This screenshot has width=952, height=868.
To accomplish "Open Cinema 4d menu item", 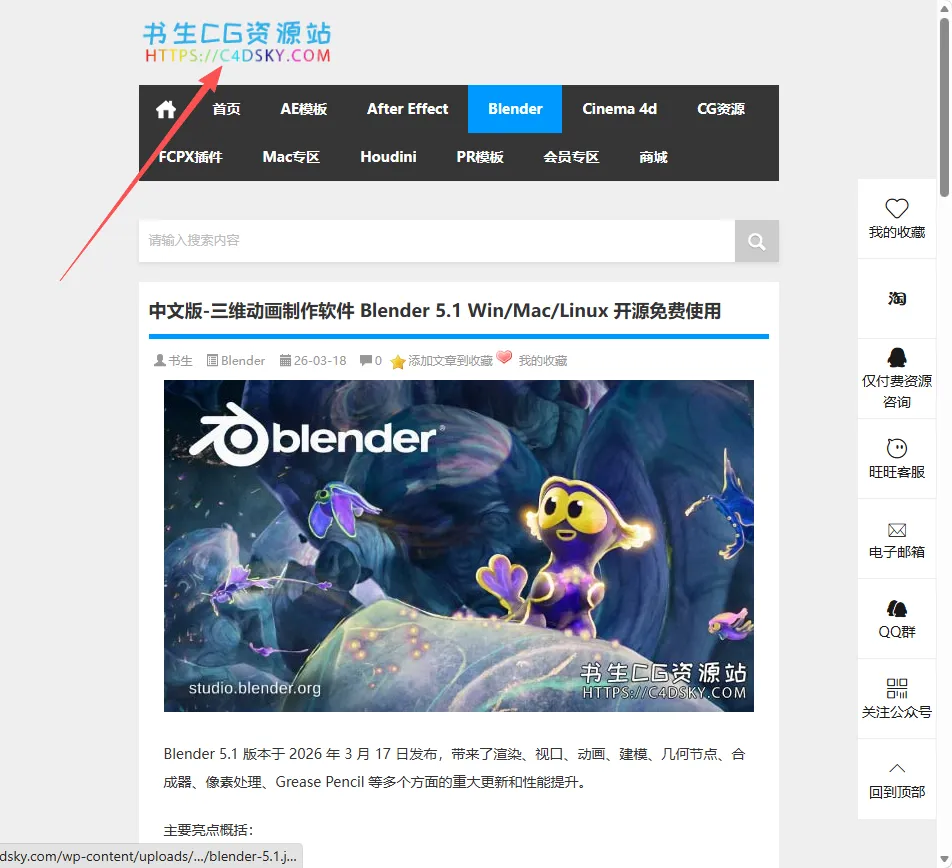I will point(619,109).
